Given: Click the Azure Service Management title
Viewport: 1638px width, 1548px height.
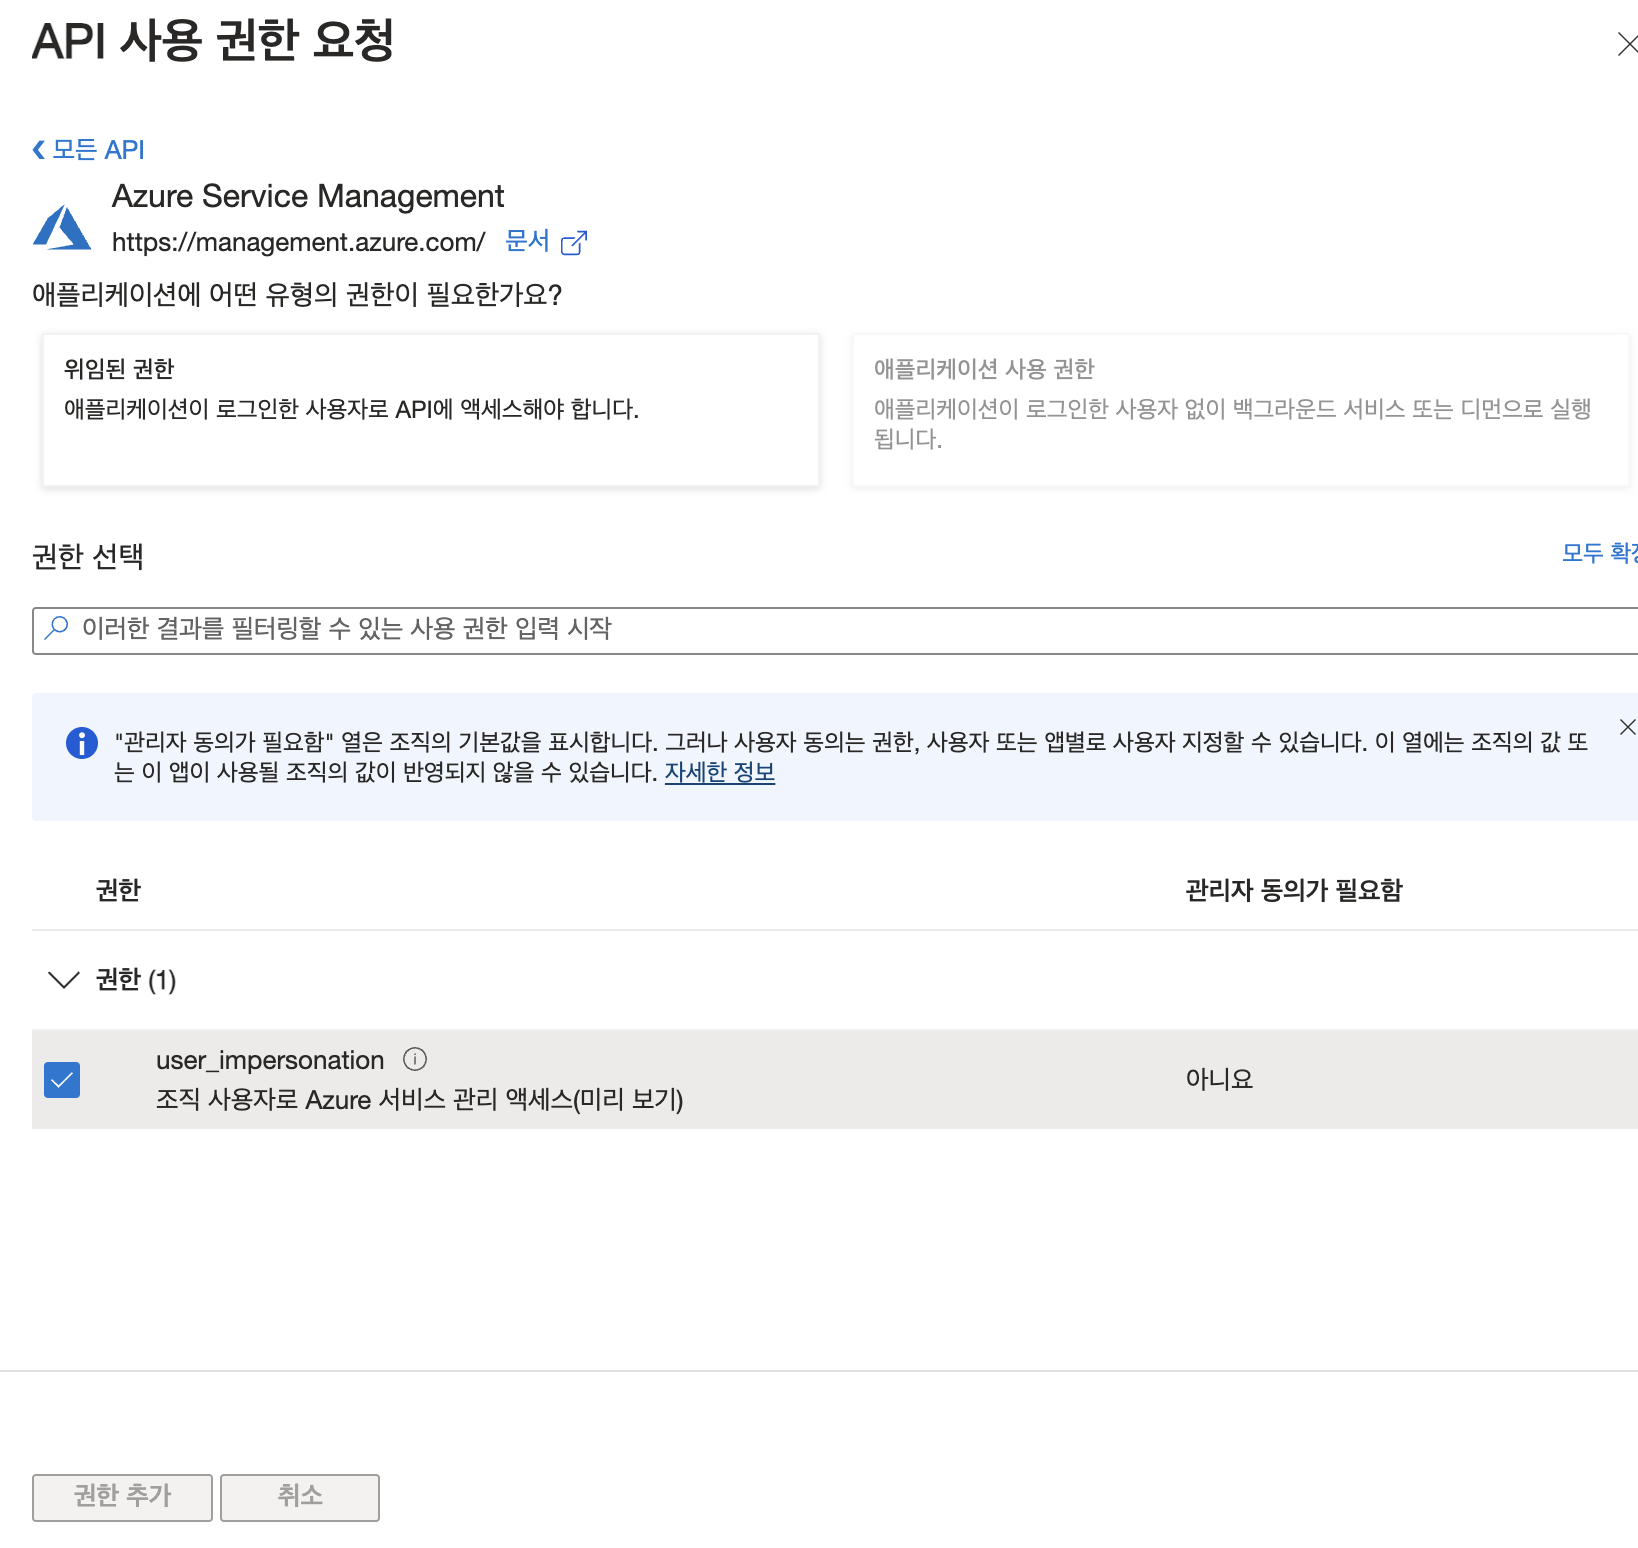Looking at the screenshot, I should click(x=308, y=196).
